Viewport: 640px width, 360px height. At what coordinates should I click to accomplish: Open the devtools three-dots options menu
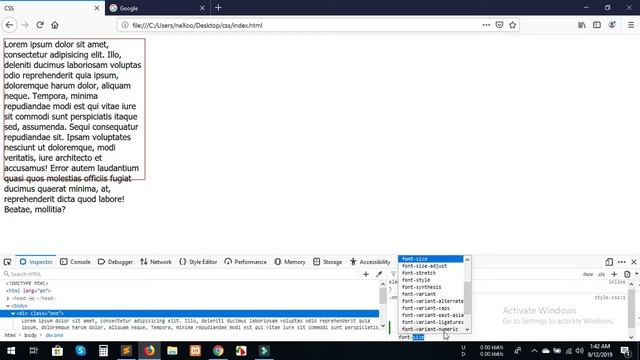622,262
